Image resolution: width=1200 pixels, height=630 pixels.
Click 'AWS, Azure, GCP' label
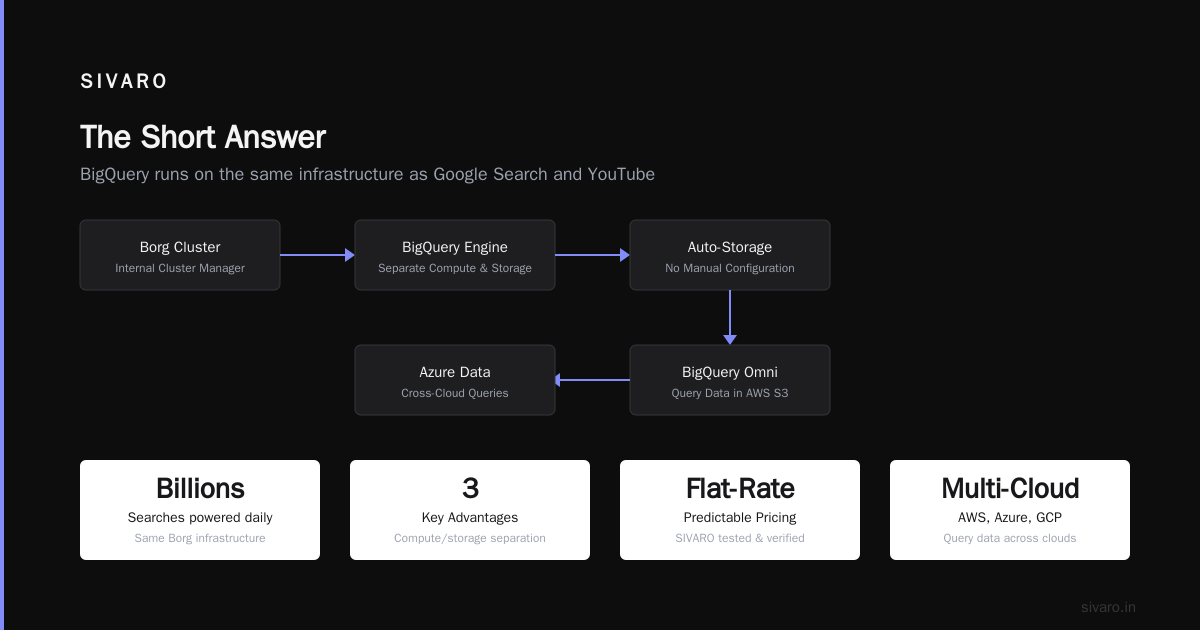(x=1010, y=518)
